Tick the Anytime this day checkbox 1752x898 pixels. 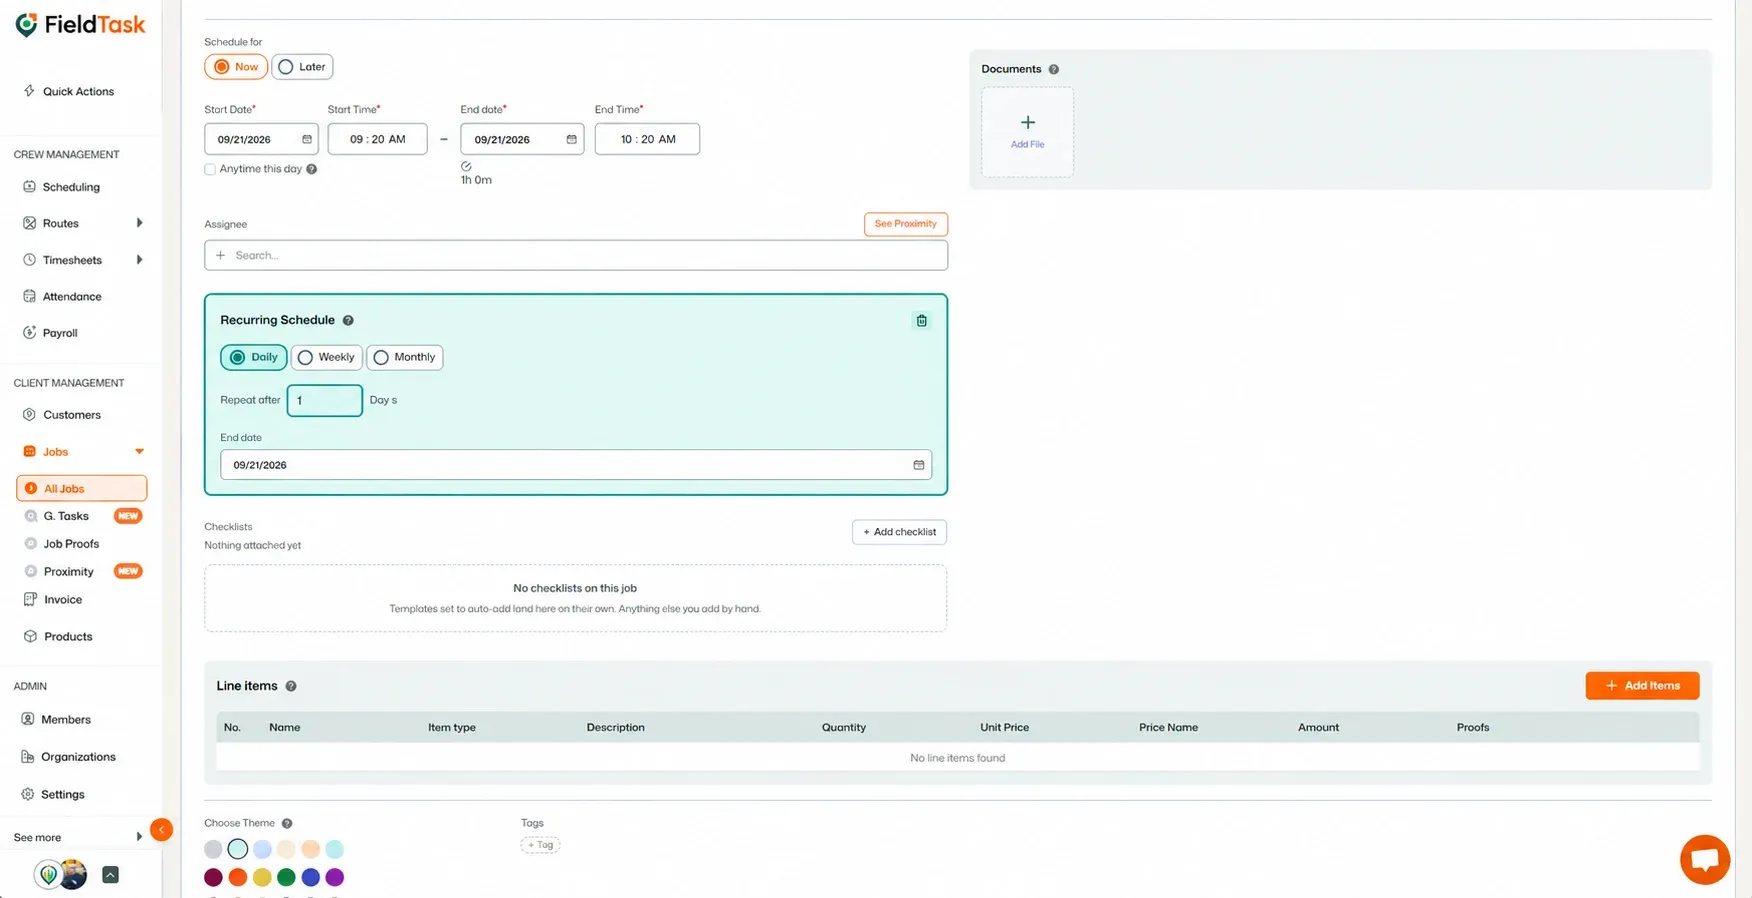(210, 169)
